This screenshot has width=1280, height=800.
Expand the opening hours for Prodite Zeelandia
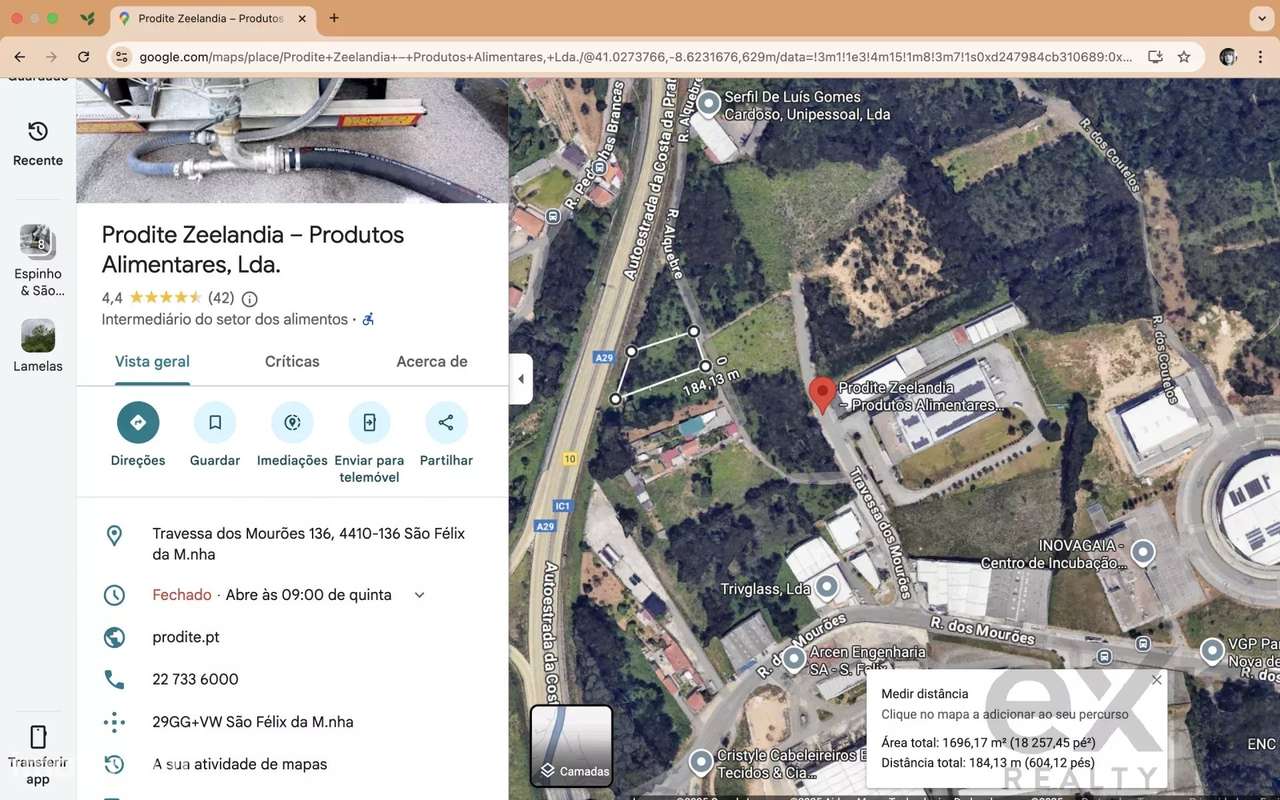pyautogui.click(x=418, y=594)
